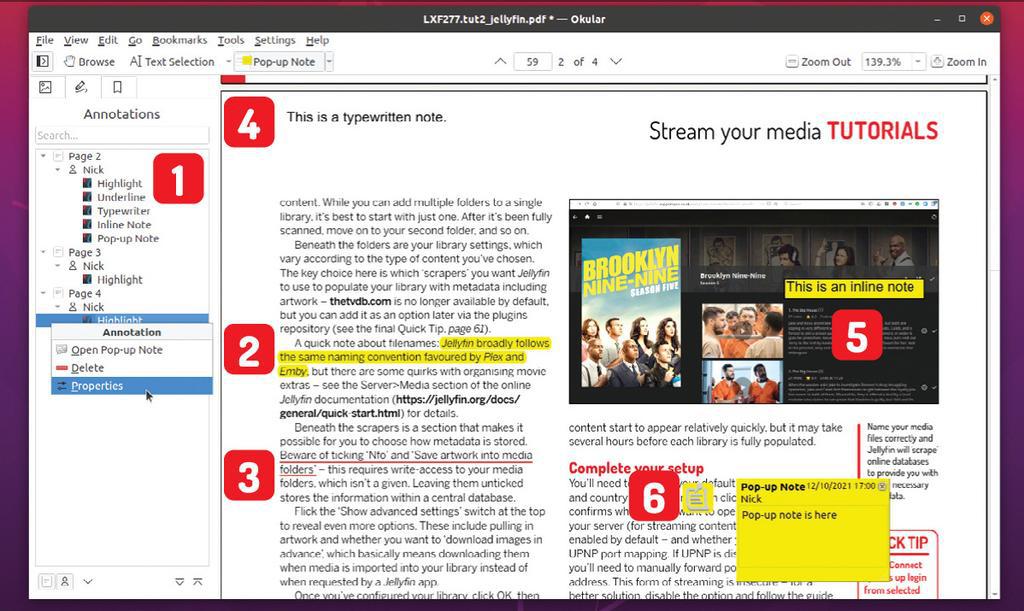
Task: Activate the Text Selection tool
Action: tap(172, 61)
